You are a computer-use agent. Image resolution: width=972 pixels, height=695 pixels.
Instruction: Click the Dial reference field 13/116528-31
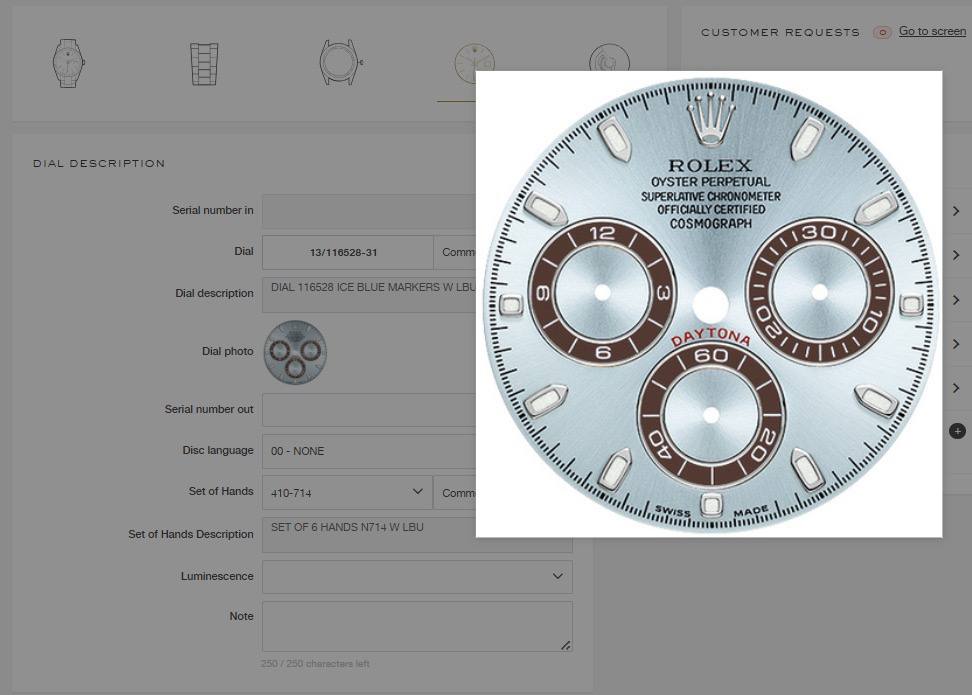(x=348, y=252)
